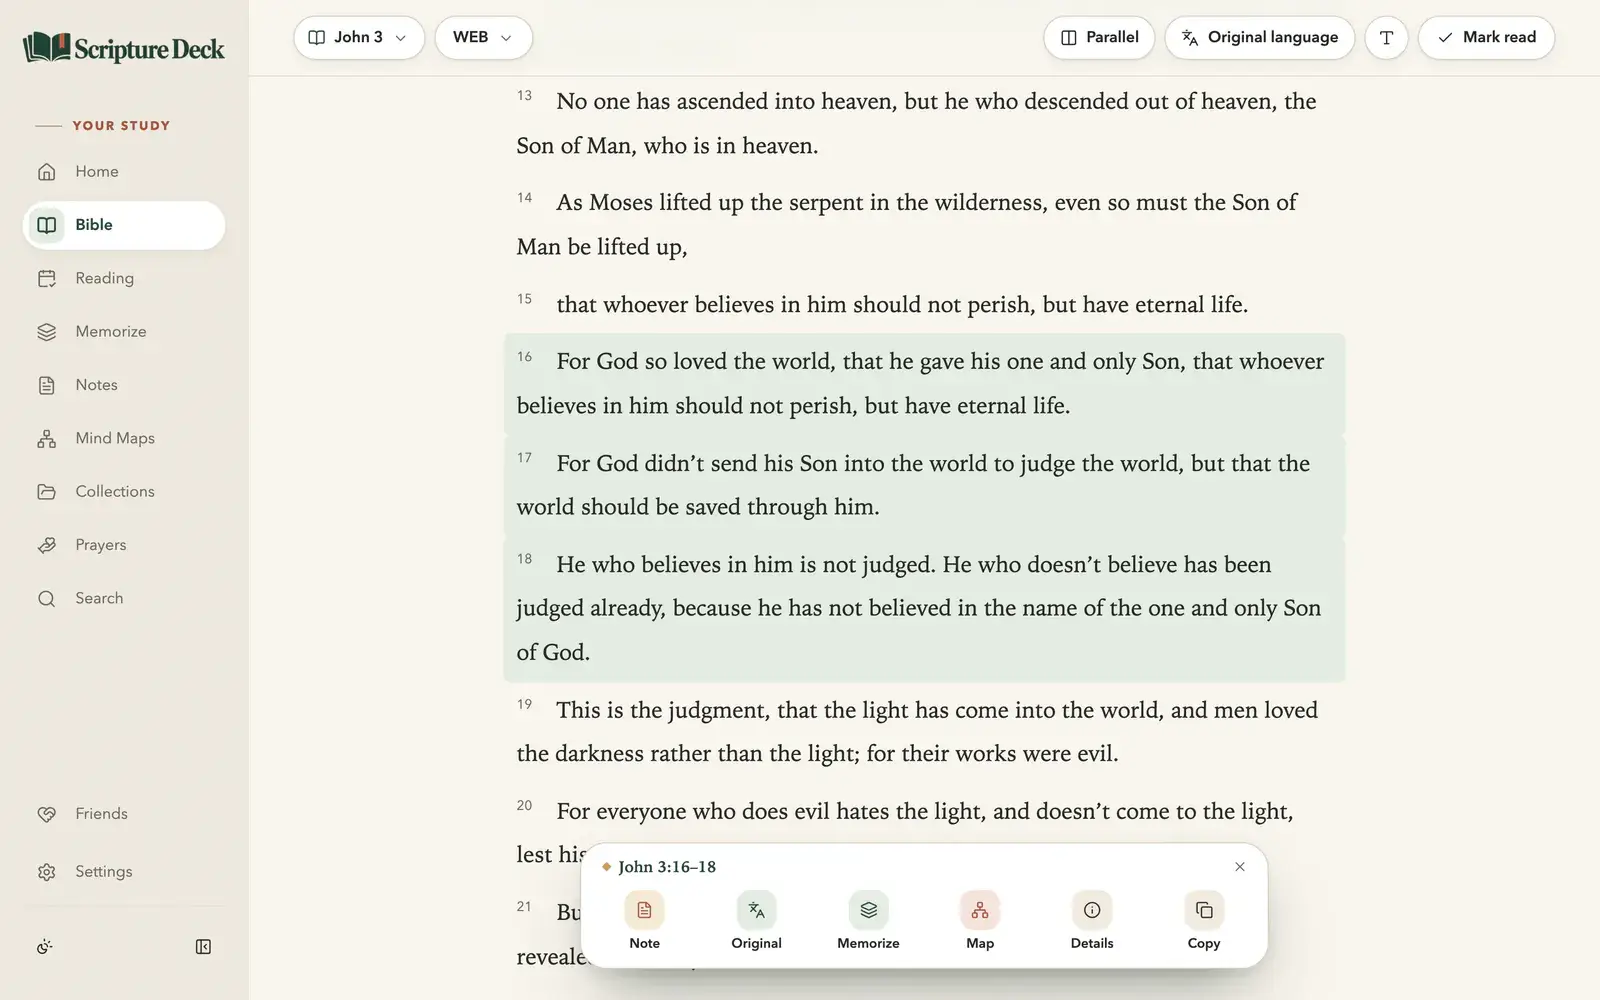Show Original language

1259,37
